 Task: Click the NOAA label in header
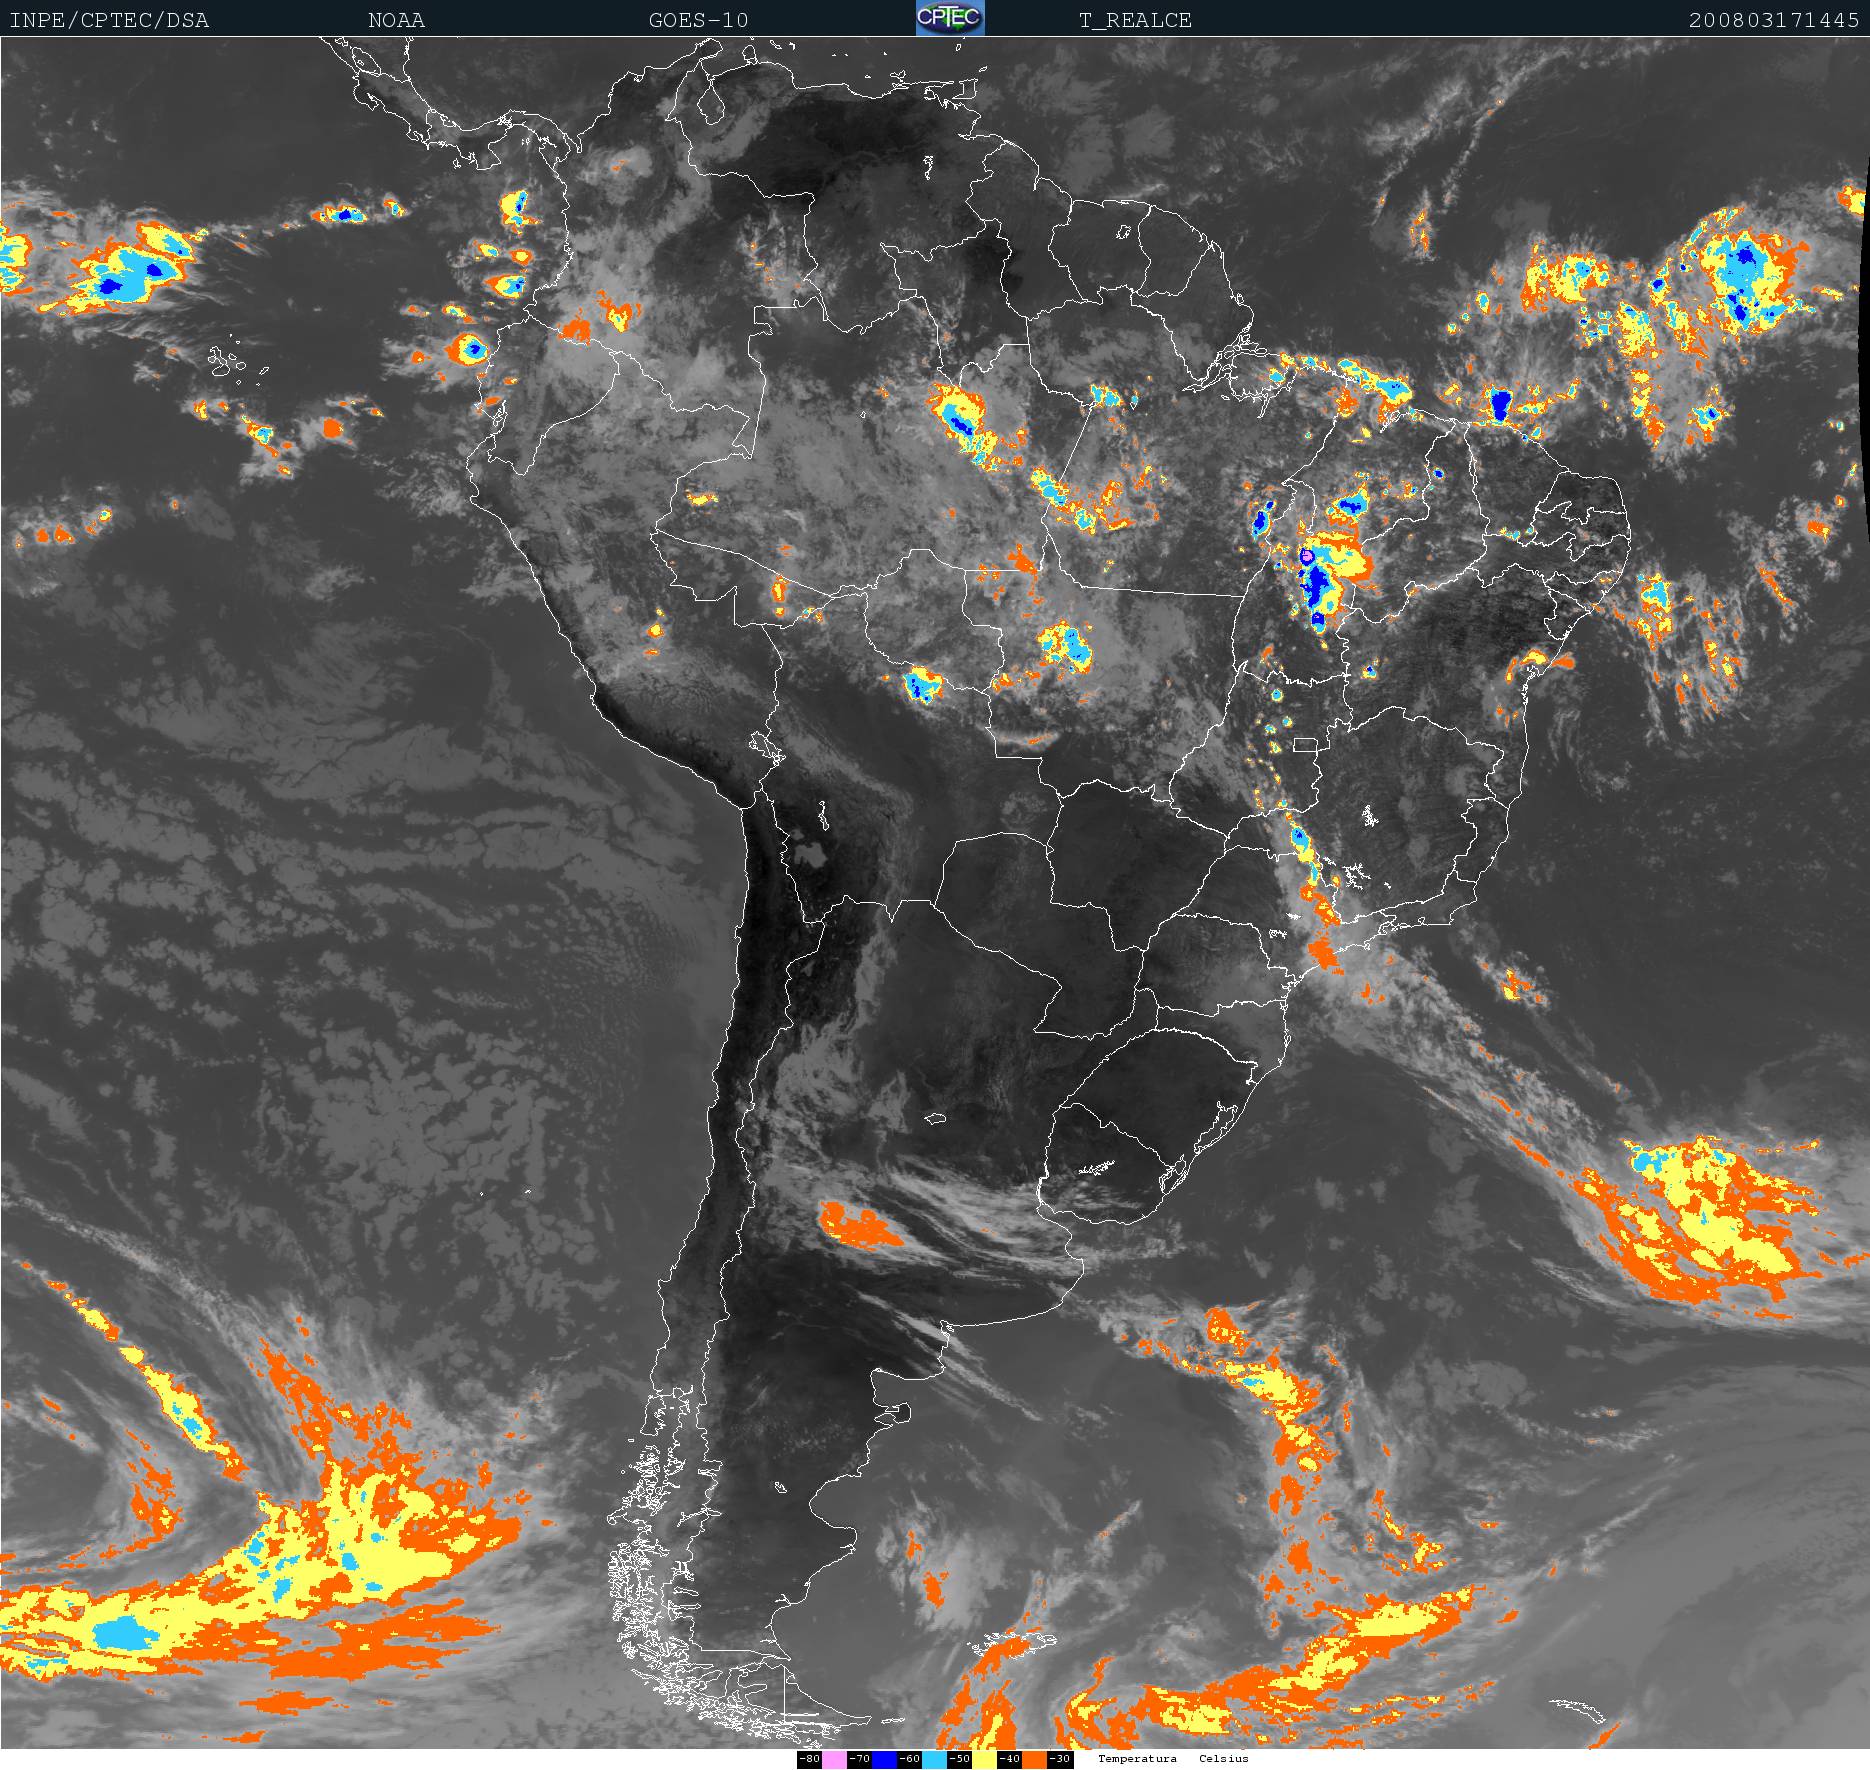(396, 20)
